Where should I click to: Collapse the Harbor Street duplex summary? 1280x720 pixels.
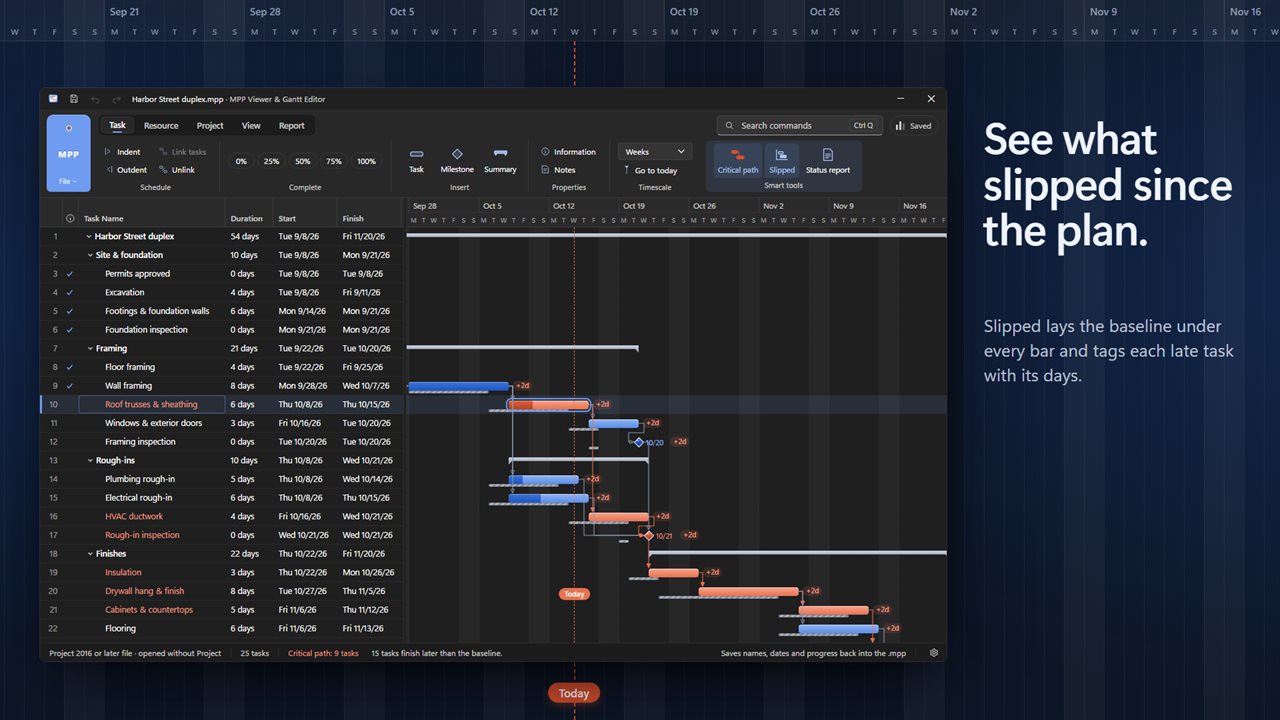click(89, 237)
